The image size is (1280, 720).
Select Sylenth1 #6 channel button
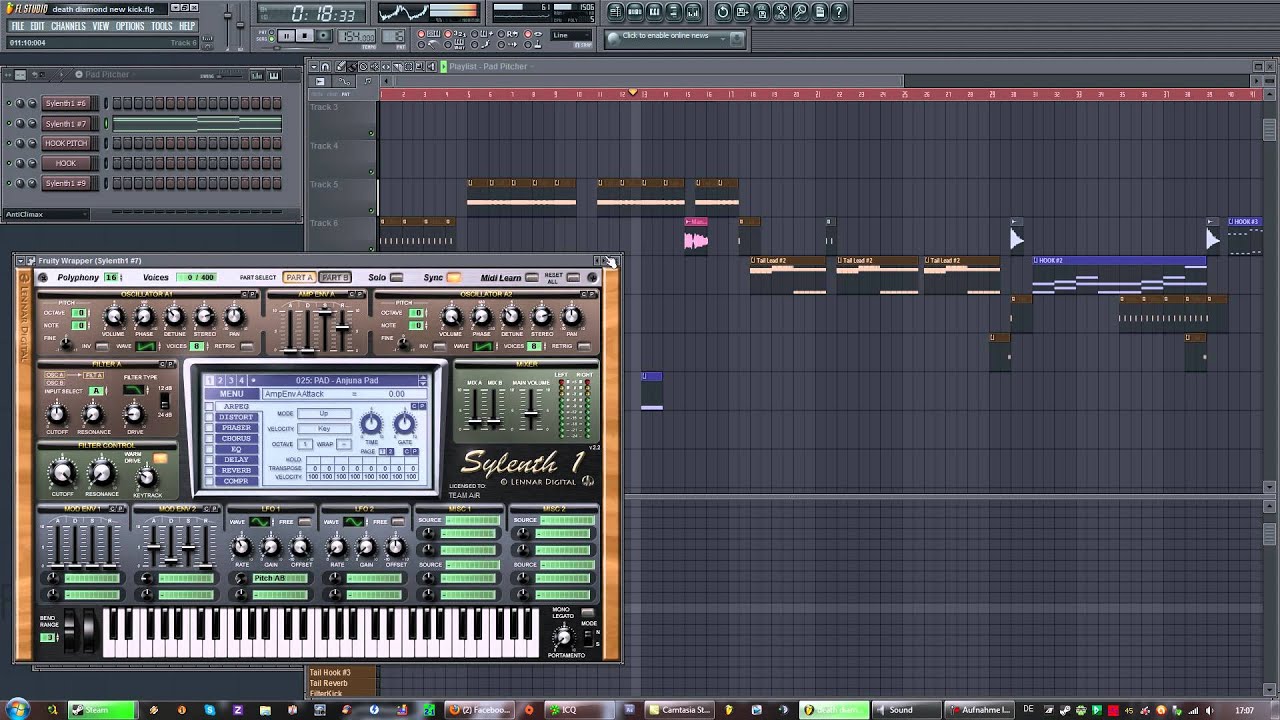[x=66, y=103]
